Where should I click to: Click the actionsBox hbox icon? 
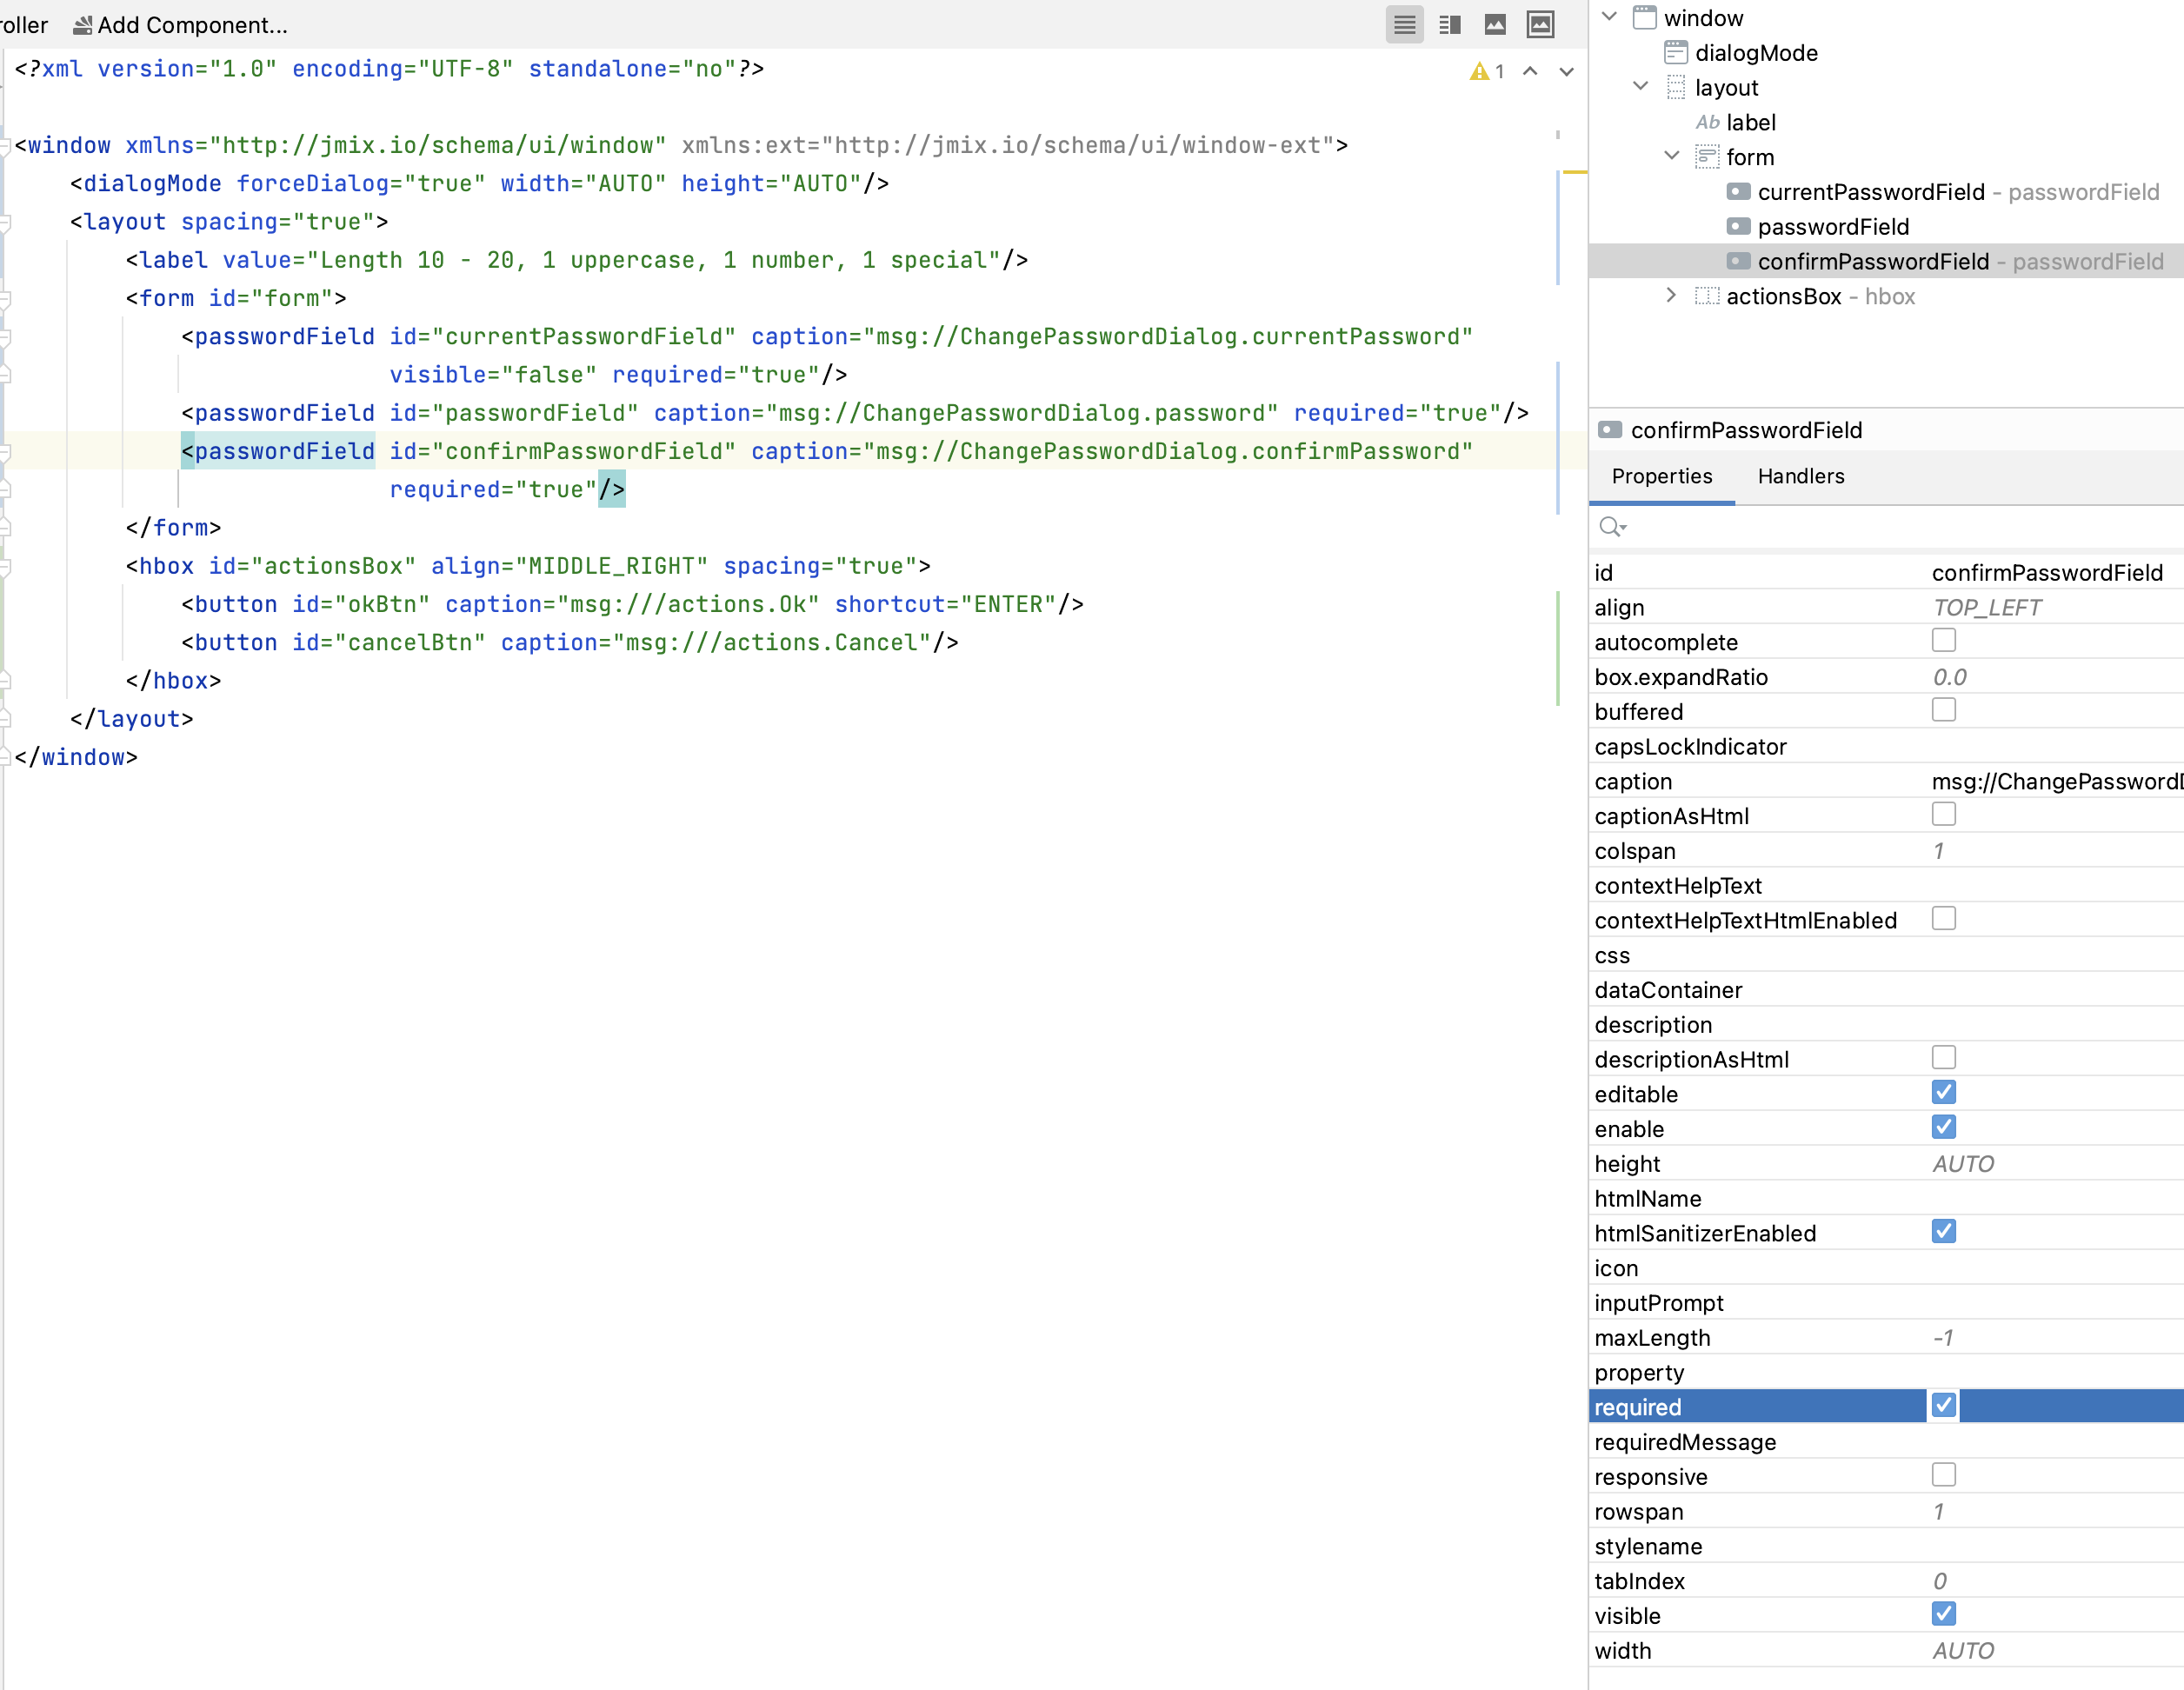point(1707,295)
